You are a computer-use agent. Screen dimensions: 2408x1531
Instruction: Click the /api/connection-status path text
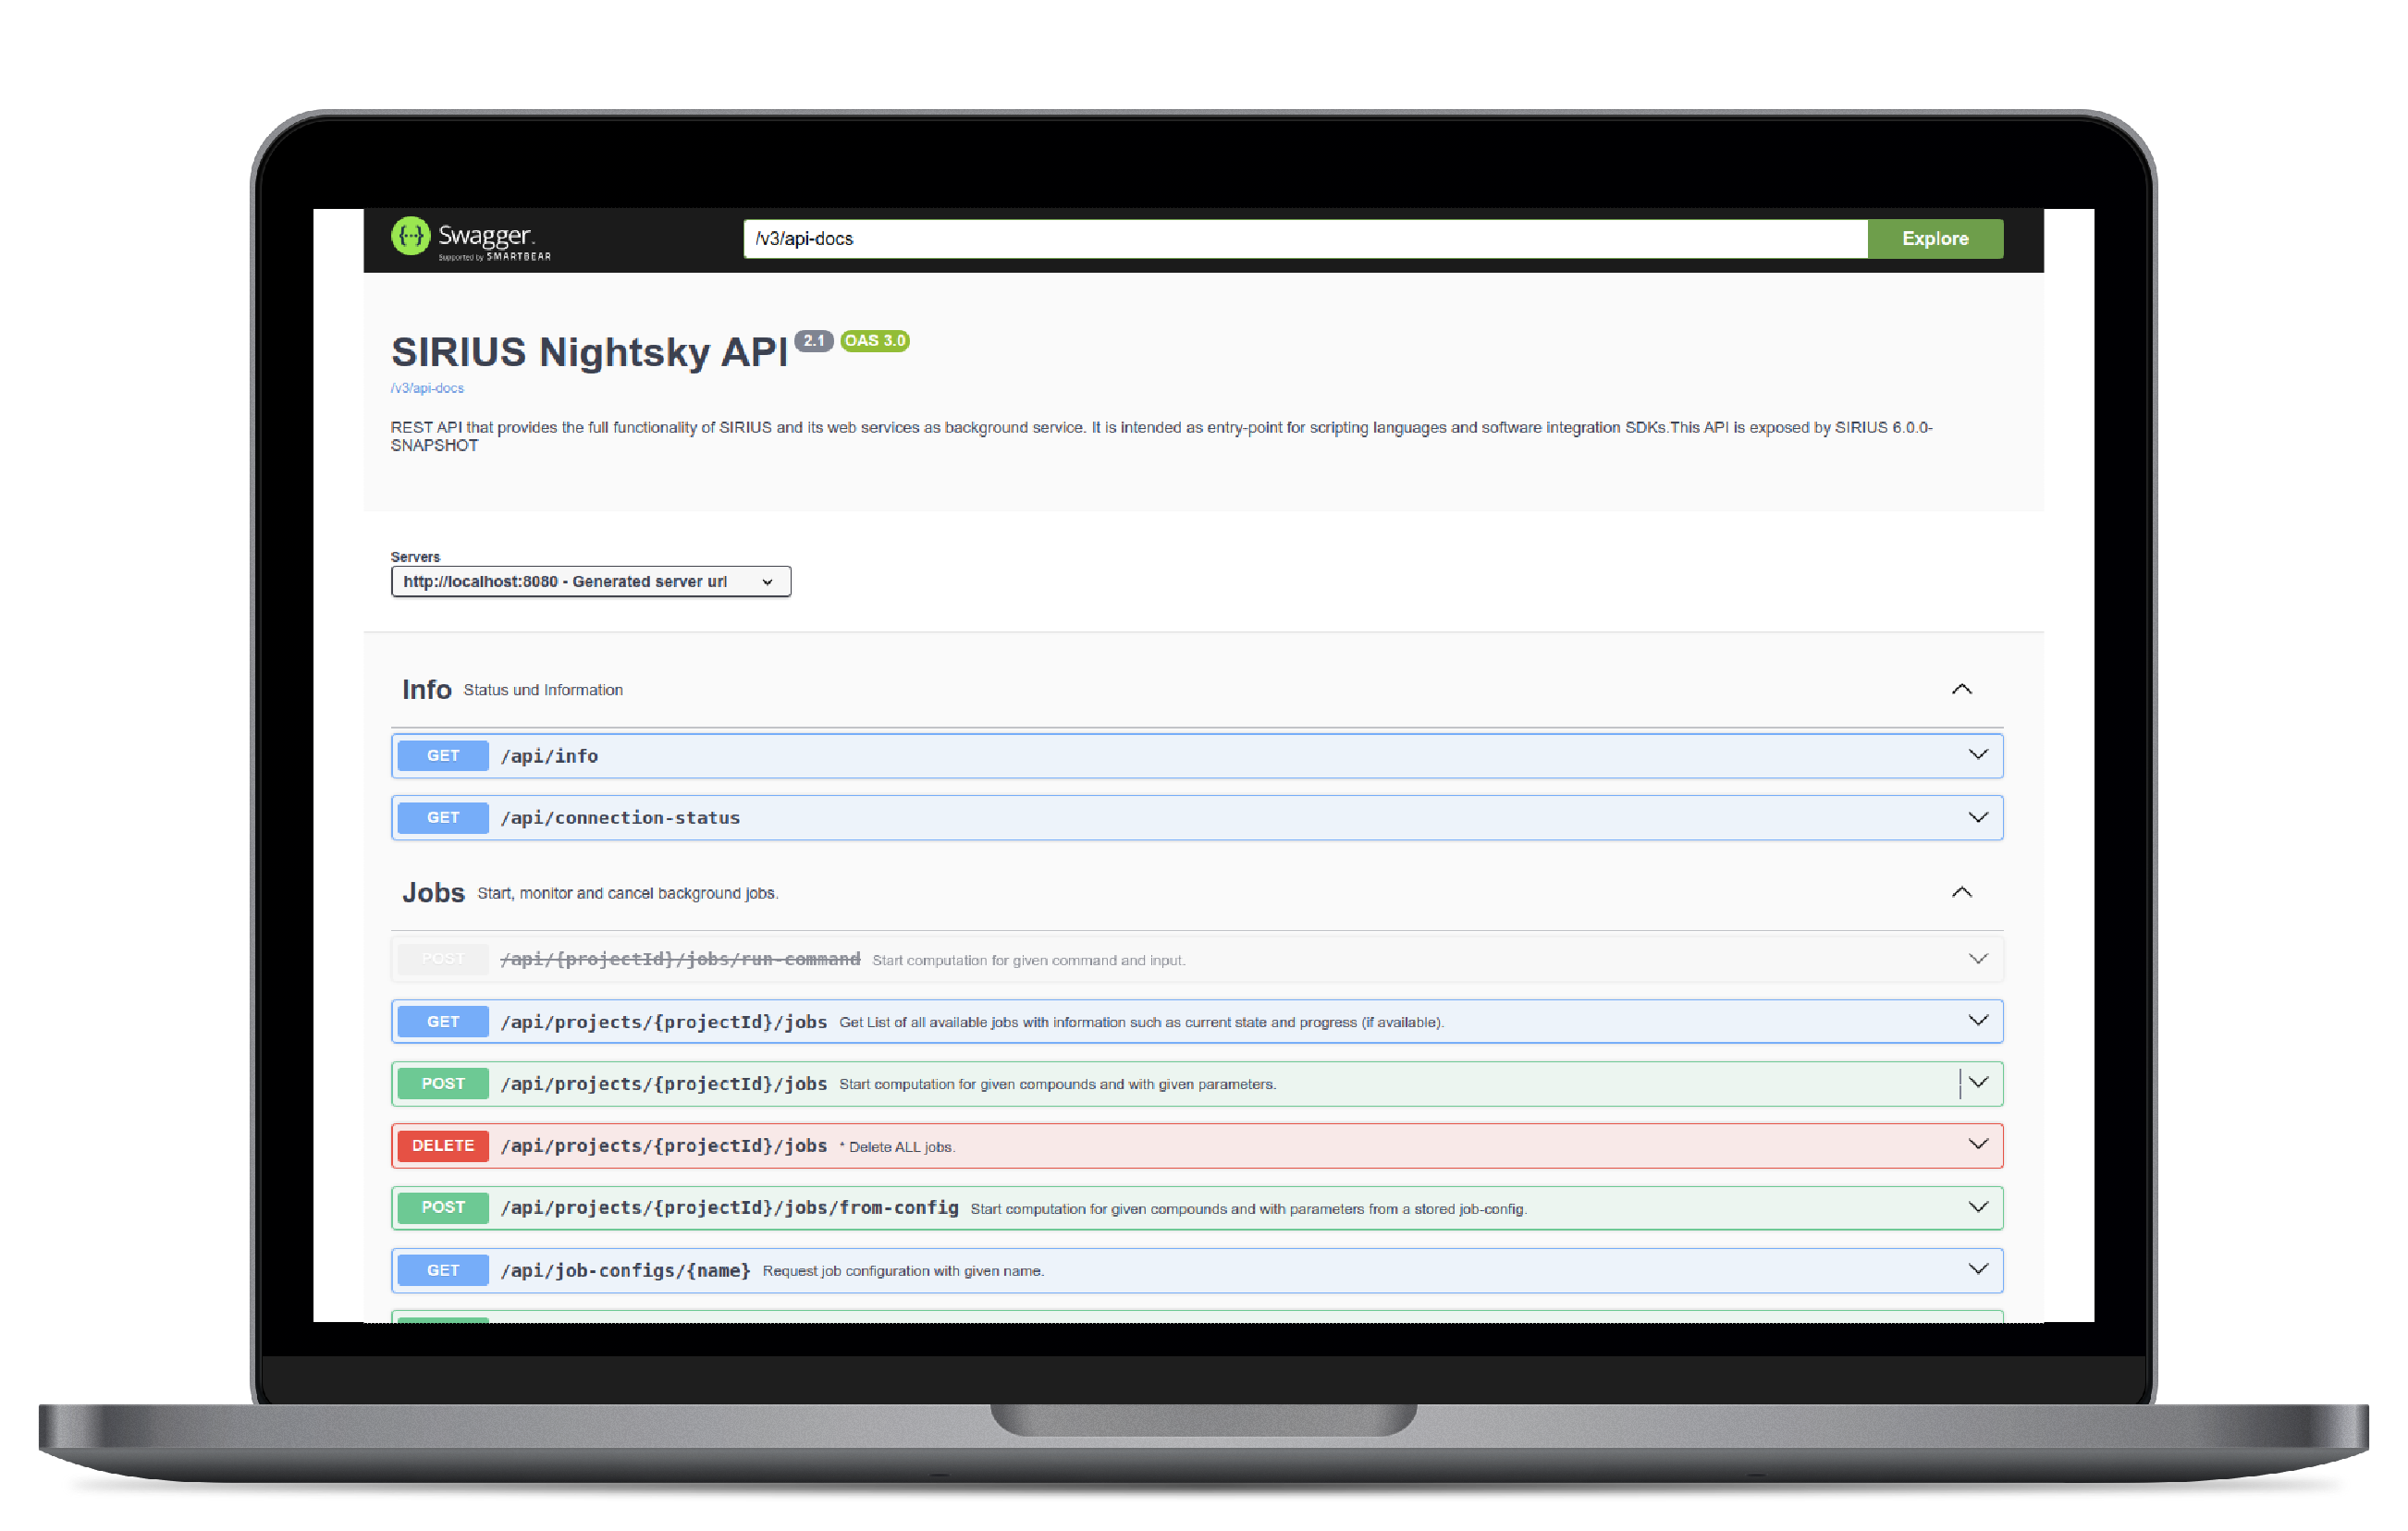click(x=620, y=819)
